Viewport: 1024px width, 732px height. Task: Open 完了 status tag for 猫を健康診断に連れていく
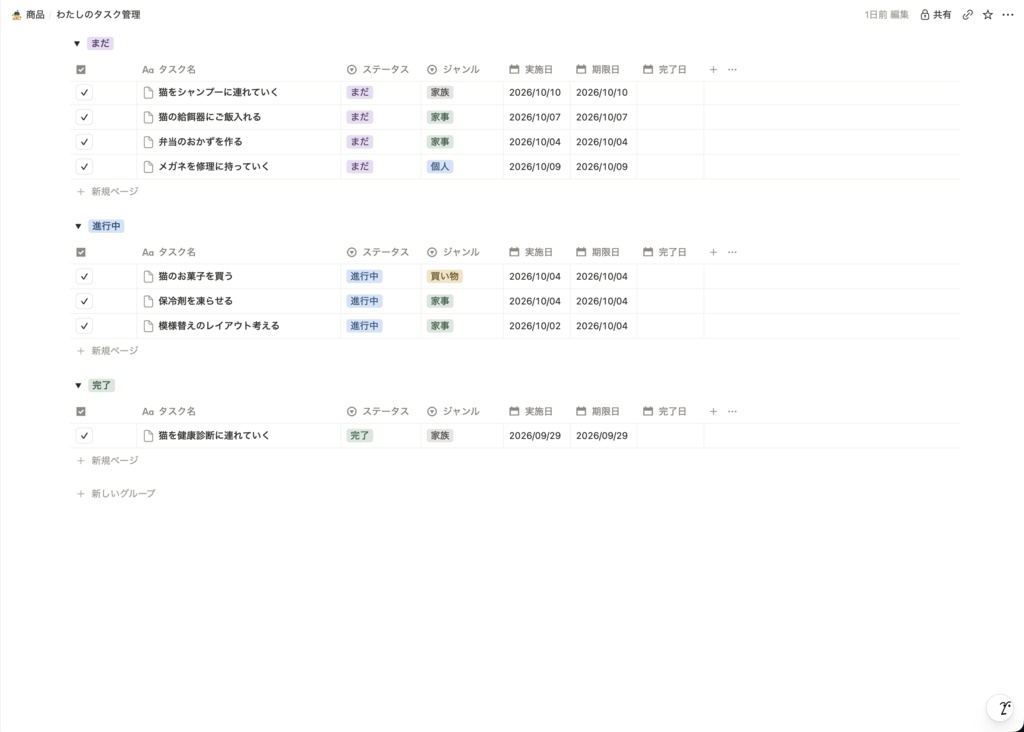click(x=360, y=436)
